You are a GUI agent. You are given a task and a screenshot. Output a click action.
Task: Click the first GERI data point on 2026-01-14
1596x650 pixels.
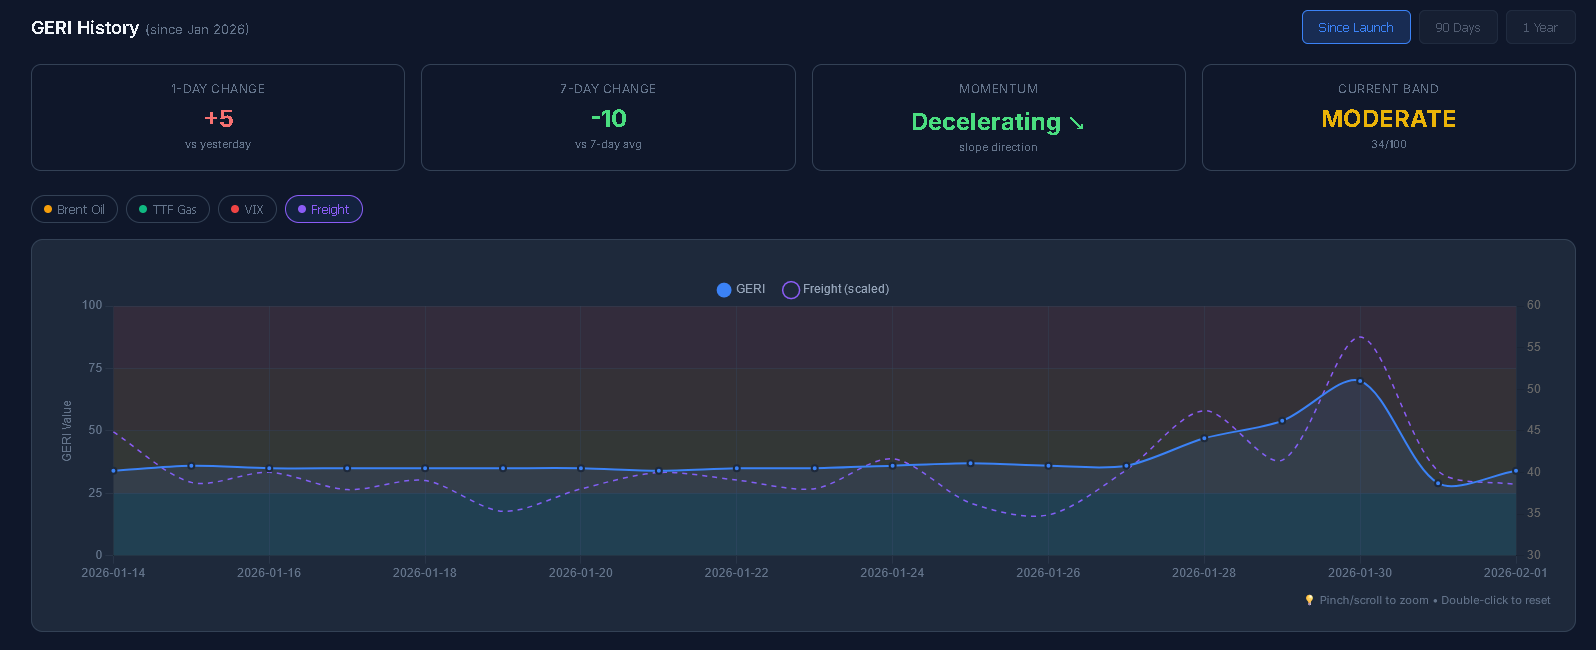[114, 471]
